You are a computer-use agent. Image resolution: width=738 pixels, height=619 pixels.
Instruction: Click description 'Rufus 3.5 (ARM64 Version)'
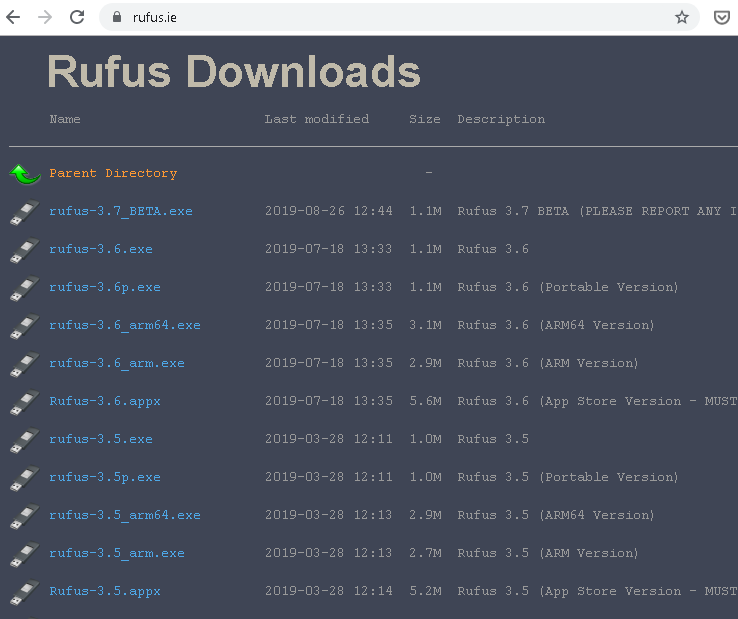[556, 515]
